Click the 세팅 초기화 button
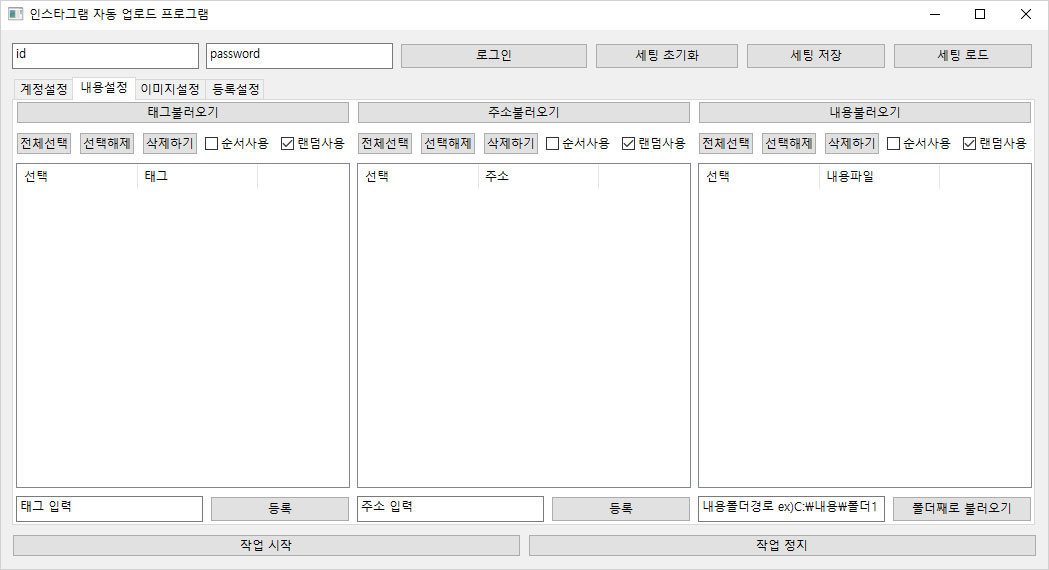This screenshot has width=1049, height=570. pyautogui.click(x=667, y=56)
